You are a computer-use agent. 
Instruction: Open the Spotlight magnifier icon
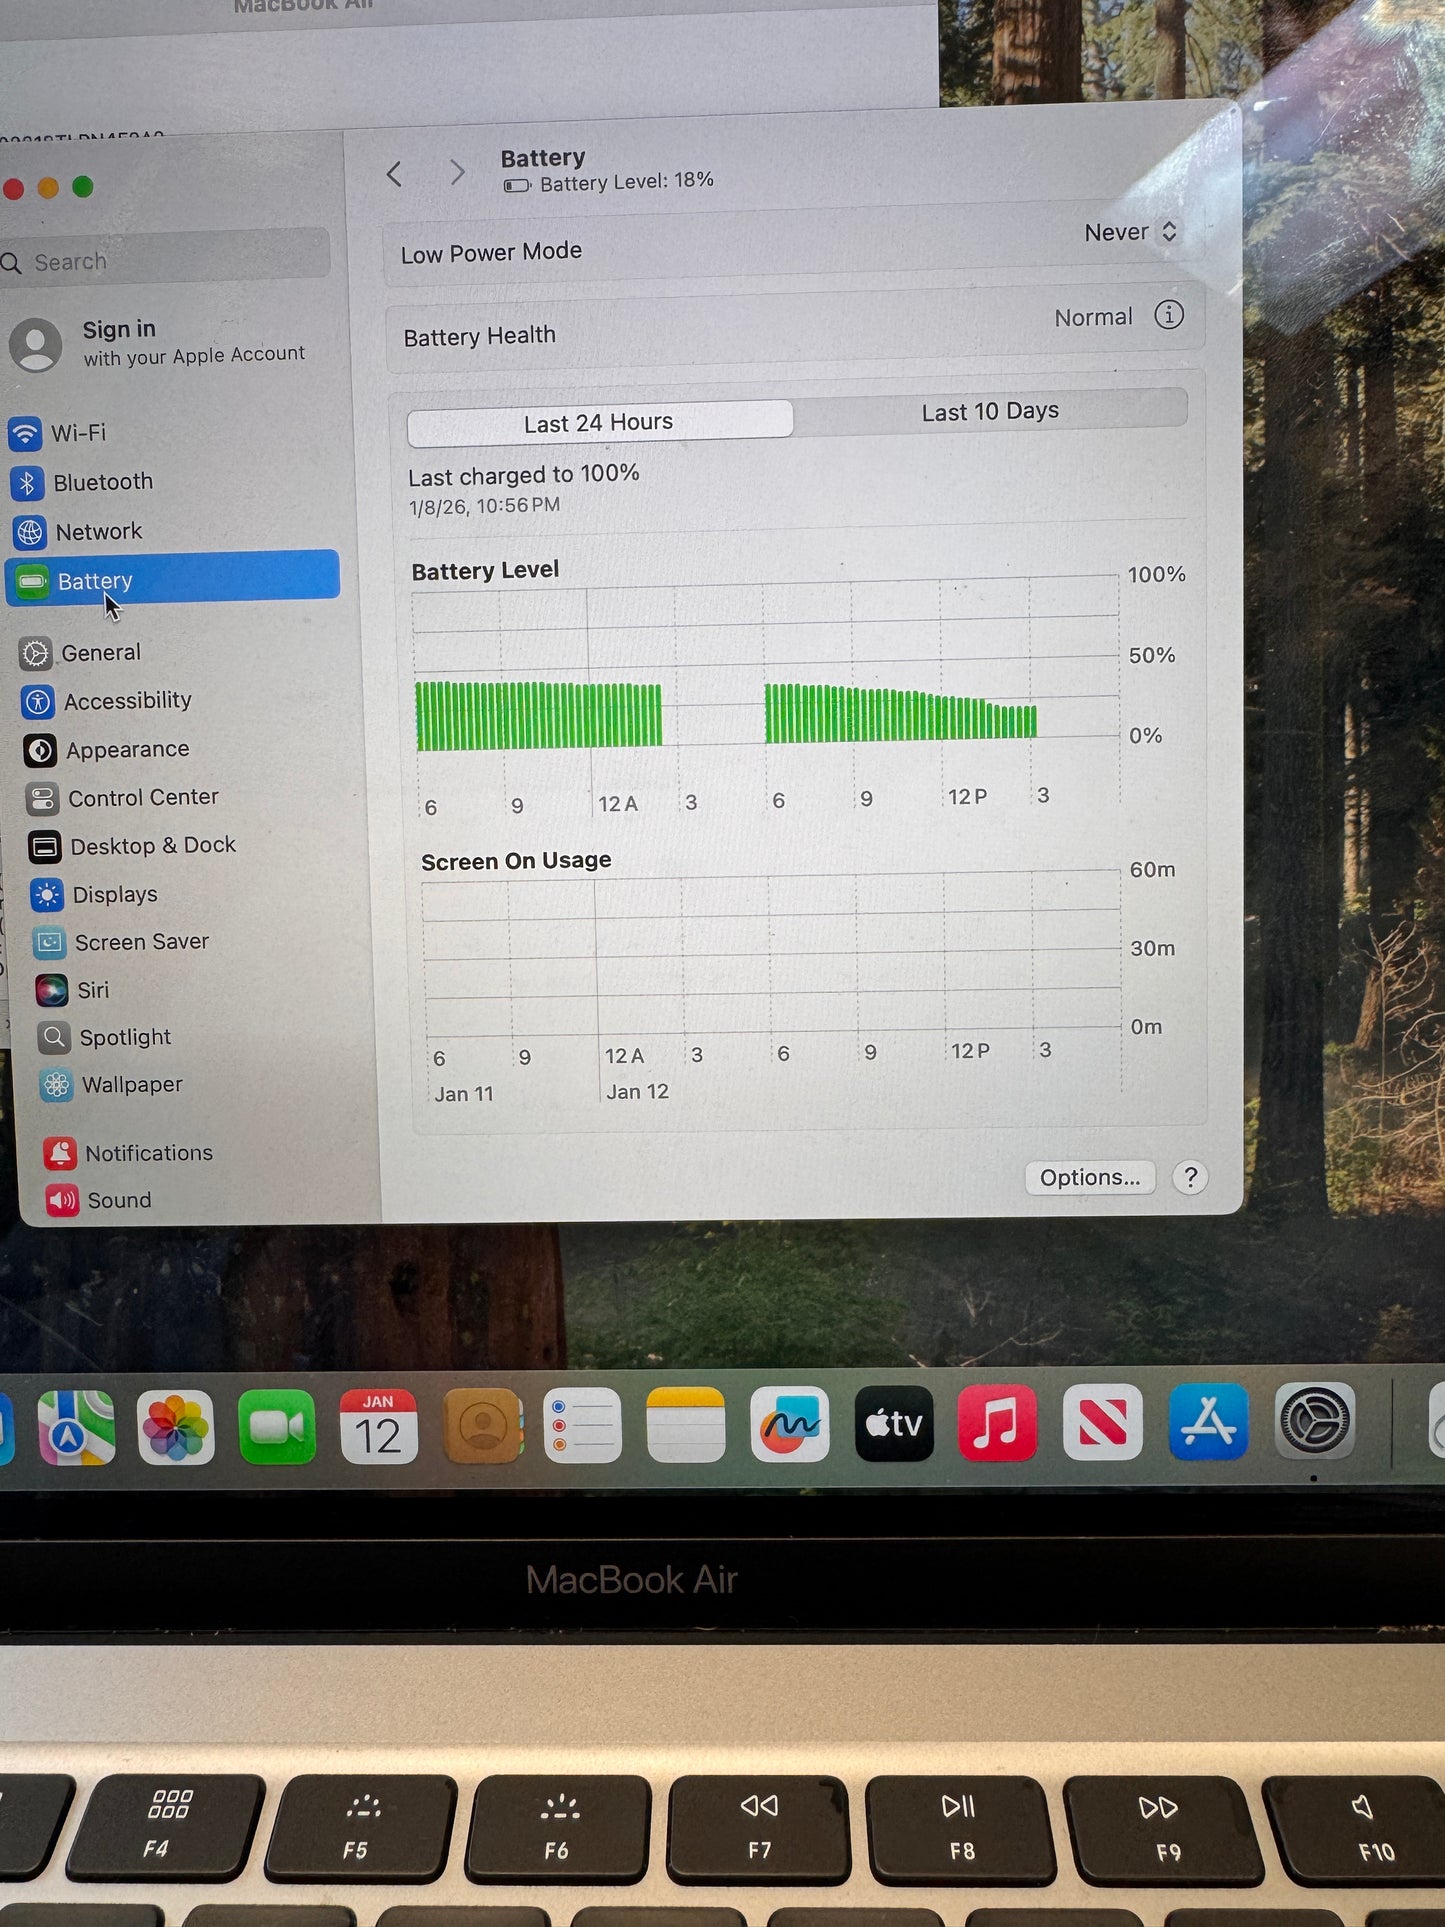click(54, 1038)
